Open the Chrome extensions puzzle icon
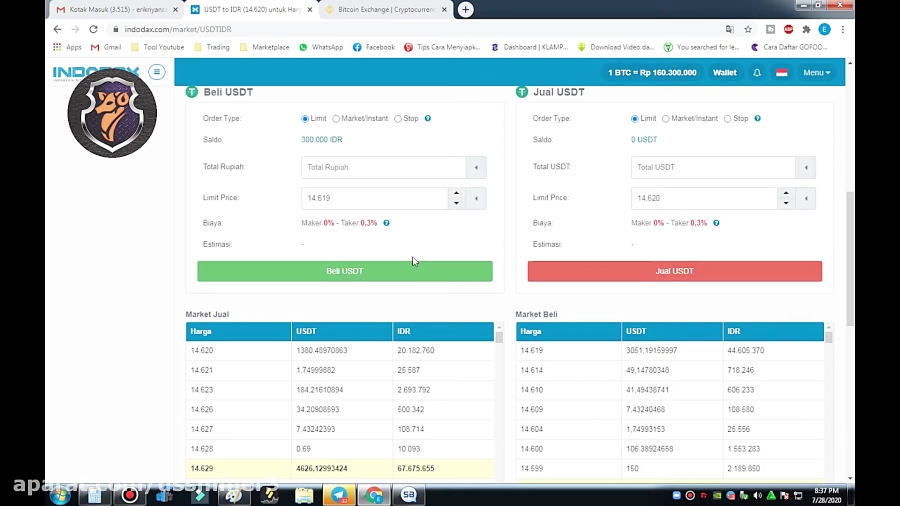The image size is (900, 506). tap(806, 29)
